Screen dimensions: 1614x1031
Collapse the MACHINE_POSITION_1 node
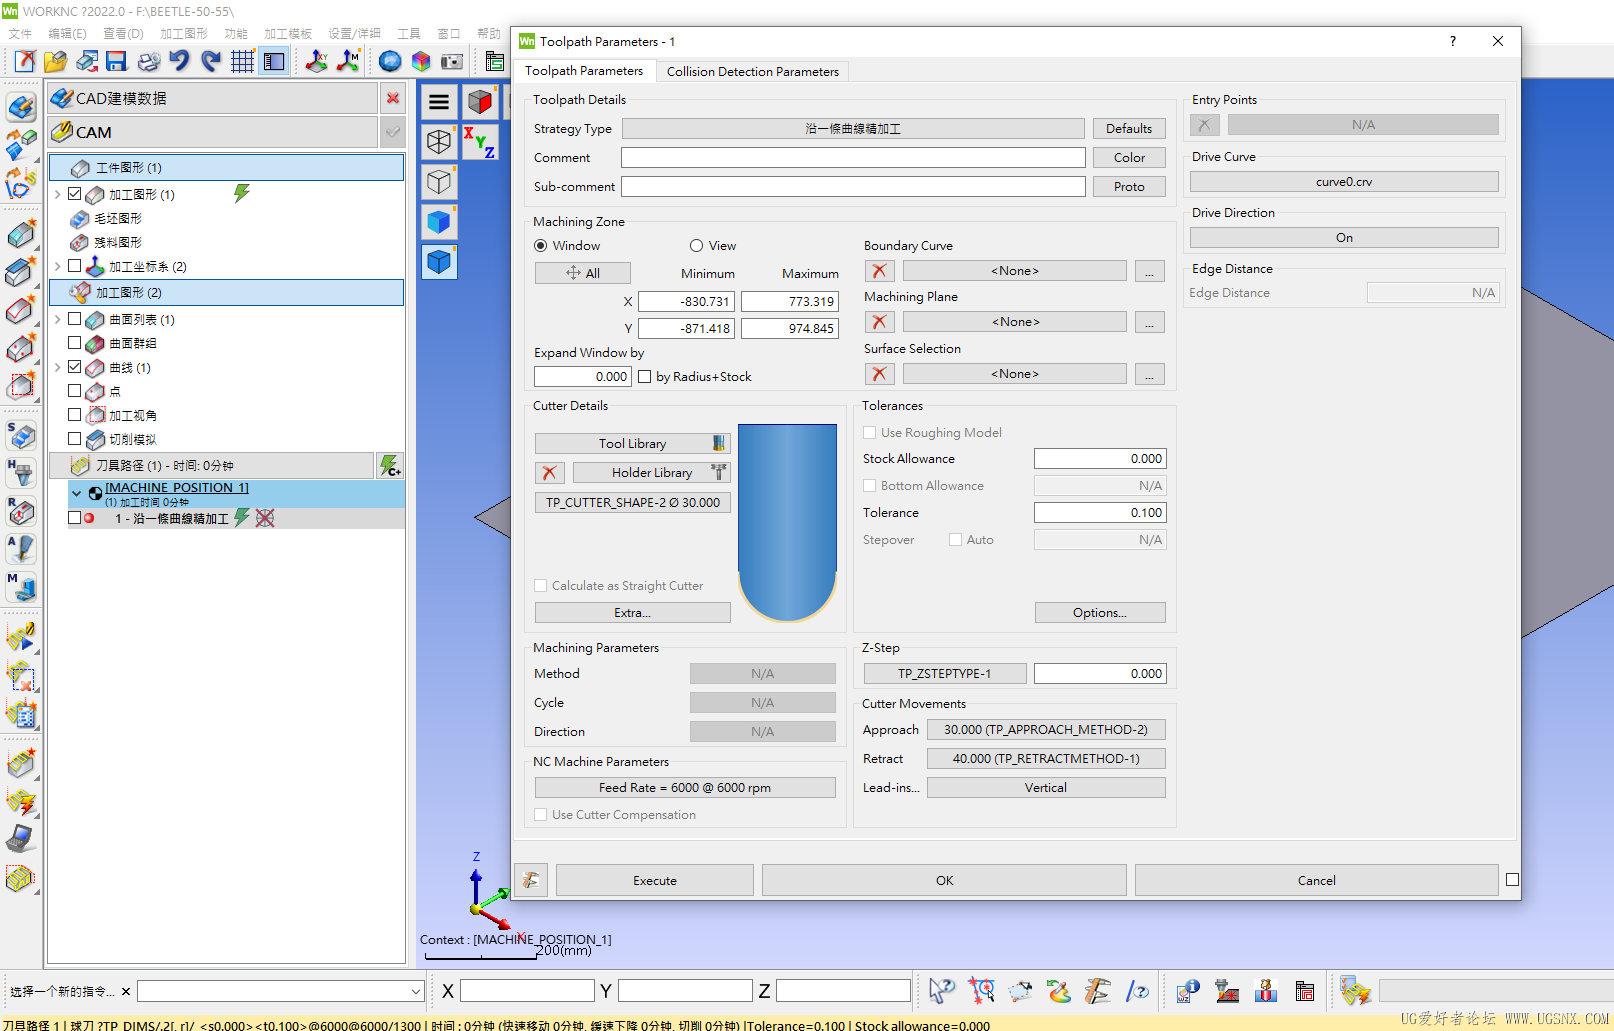pos(76,493)
